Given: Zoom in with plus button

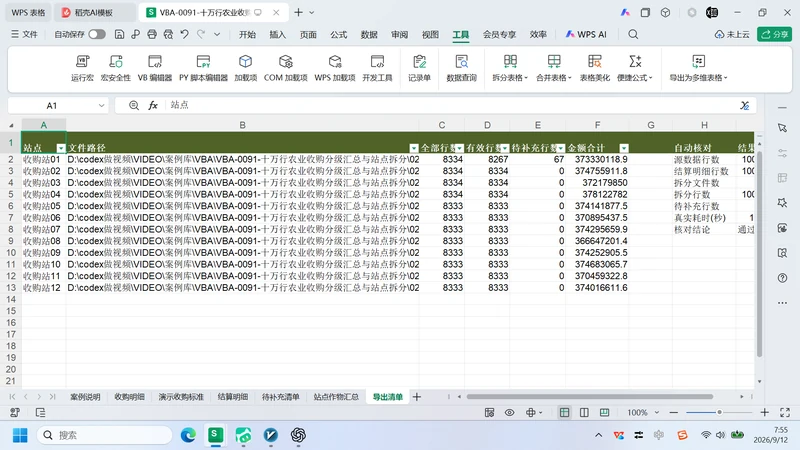Looking at the screenshot, I should coord(764,412).
